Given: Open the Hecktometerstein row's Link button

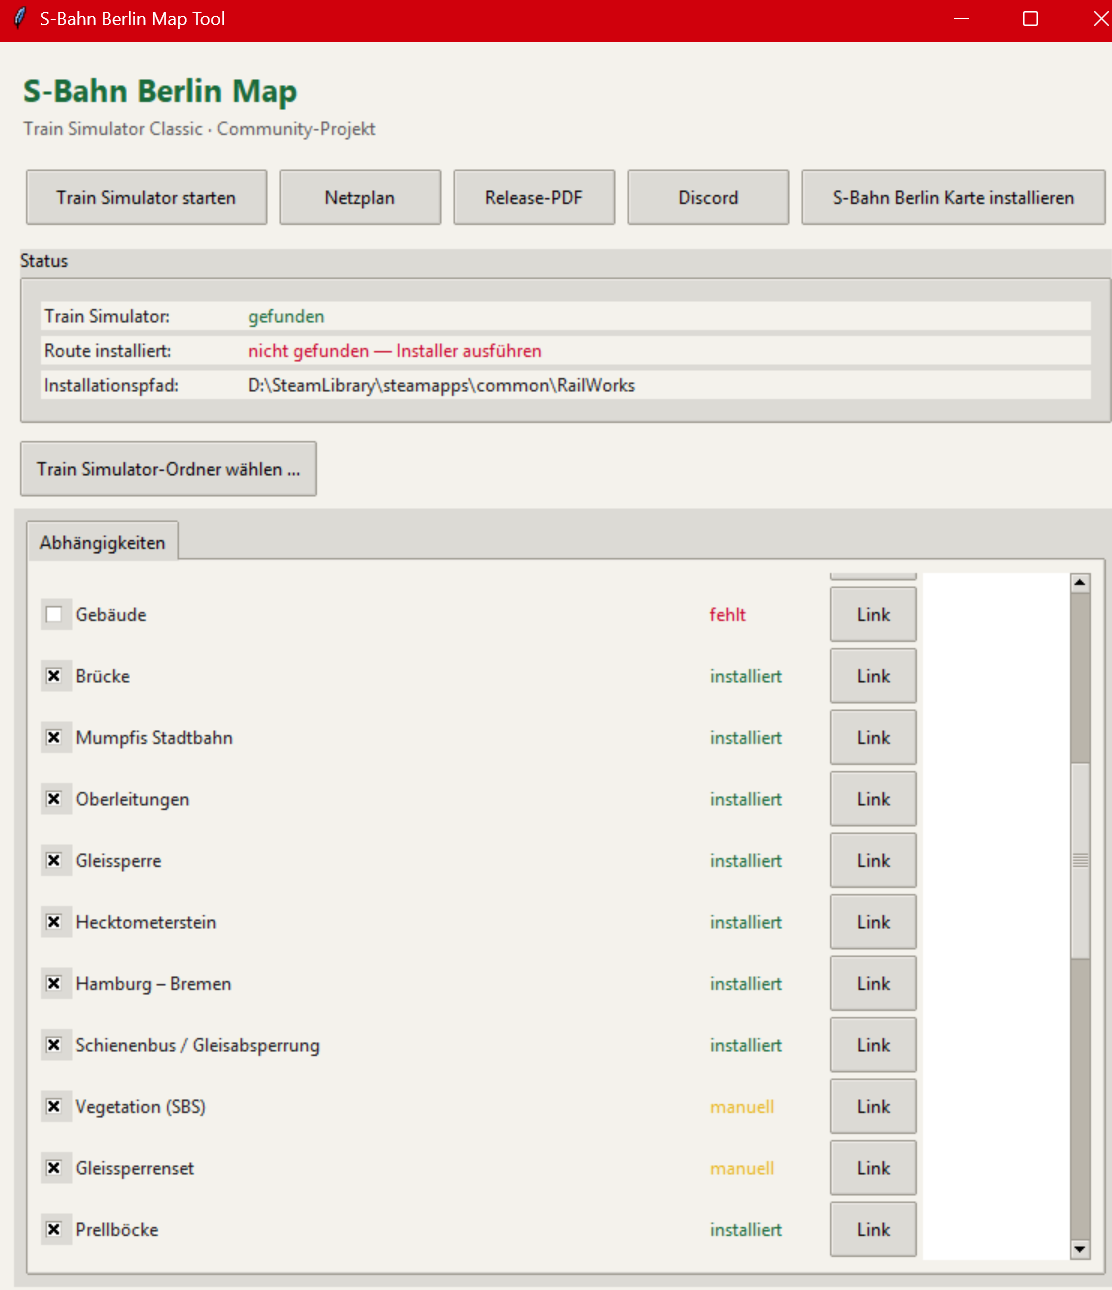Looking at the screenshot, I should pyautogui.click(x=873, y=922).
